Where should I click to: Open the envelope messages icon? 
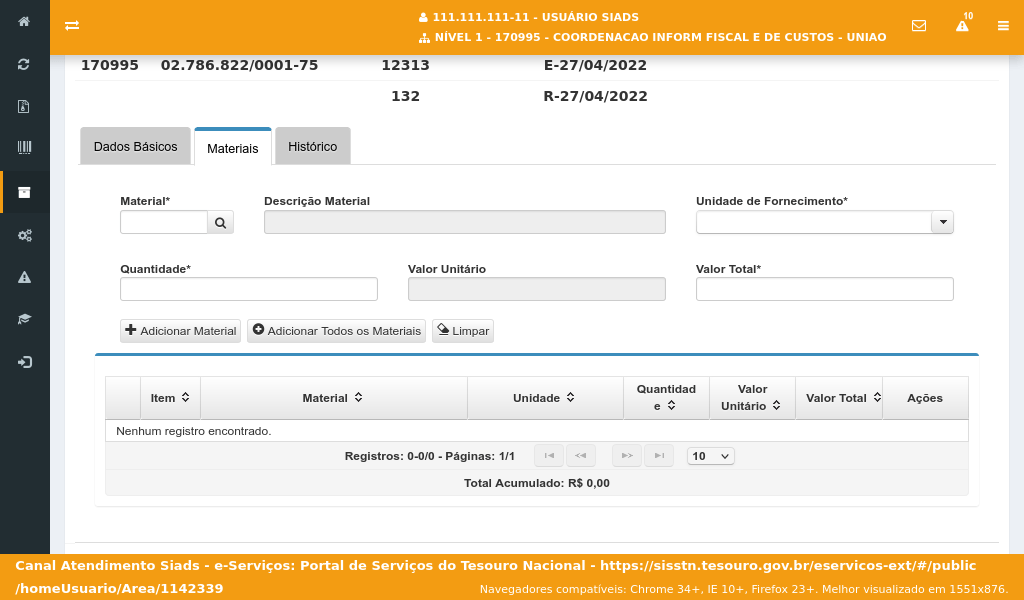[x=919, y=25]
